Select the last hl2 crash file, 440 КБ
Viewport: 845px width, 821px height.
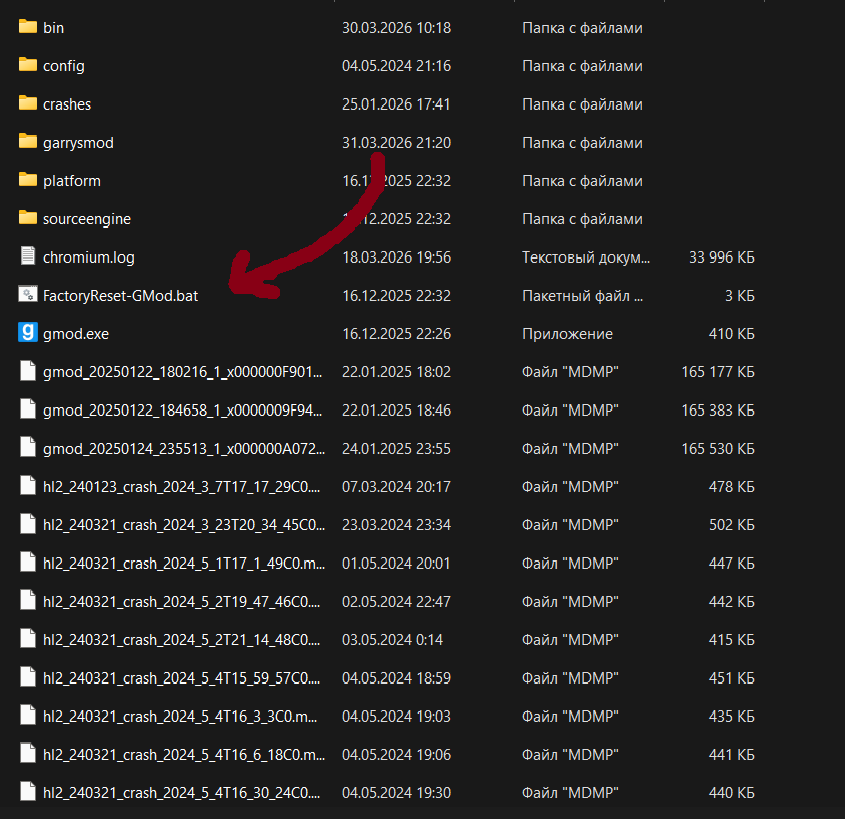coord(183,792)
